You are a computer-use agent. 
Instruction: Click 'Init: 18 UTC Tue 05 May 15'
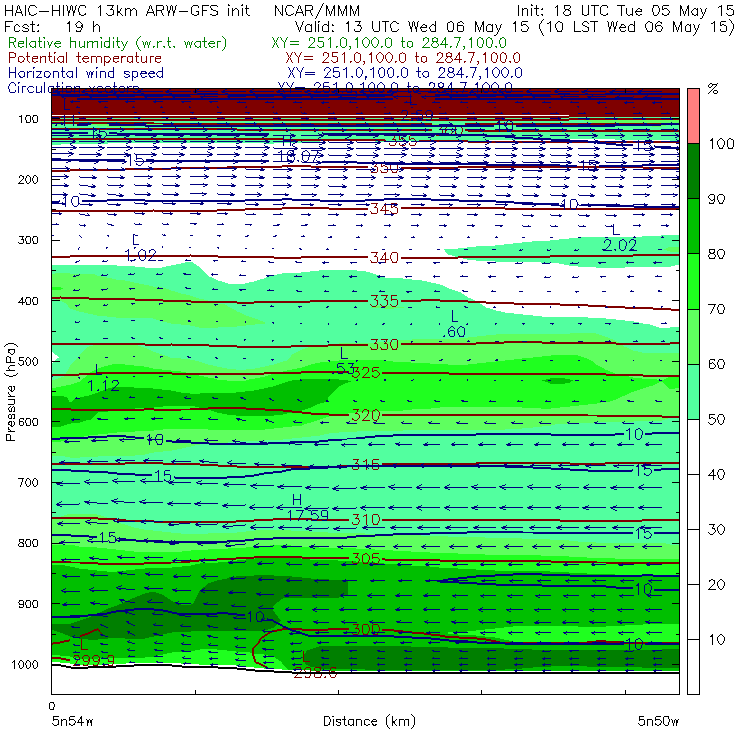pyautogui.click(x=625, y=10)
